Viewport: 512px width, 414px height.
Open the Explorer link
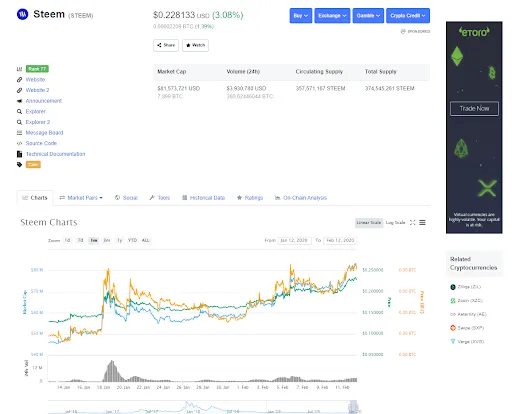click(36, 111)
